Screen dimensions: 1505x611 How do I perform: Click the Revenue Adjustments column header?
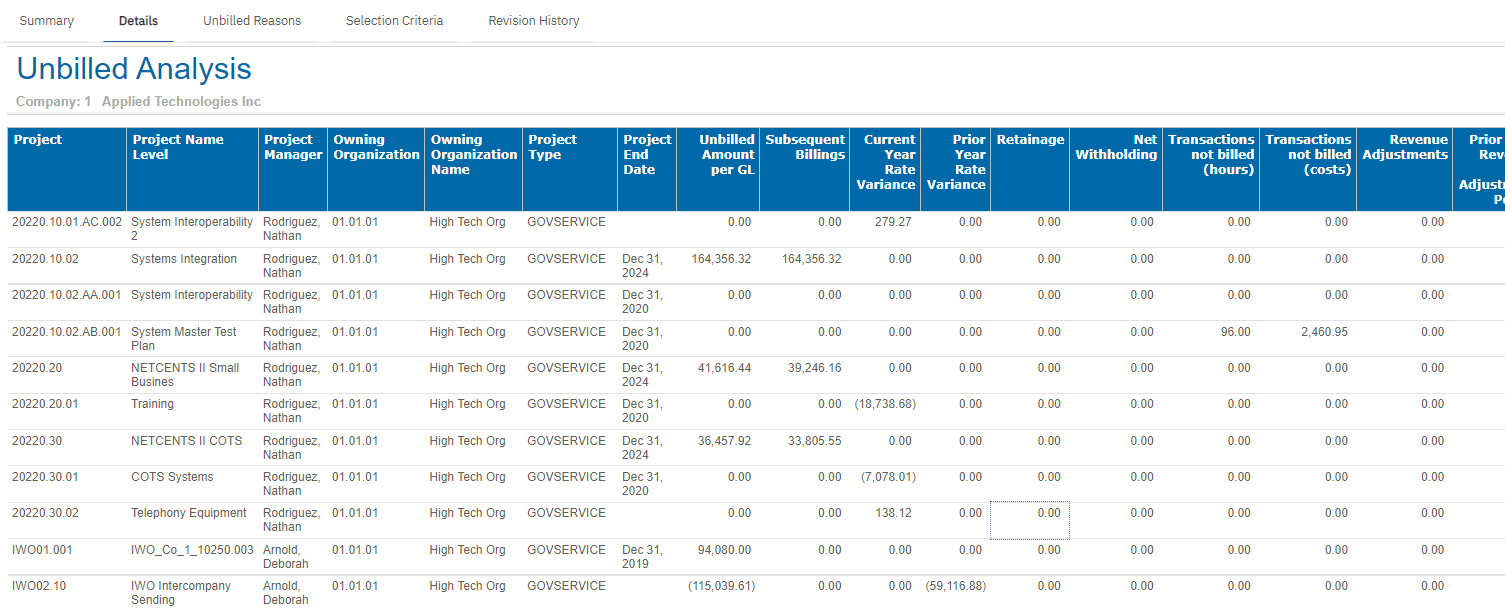(x=1404, y=147)
